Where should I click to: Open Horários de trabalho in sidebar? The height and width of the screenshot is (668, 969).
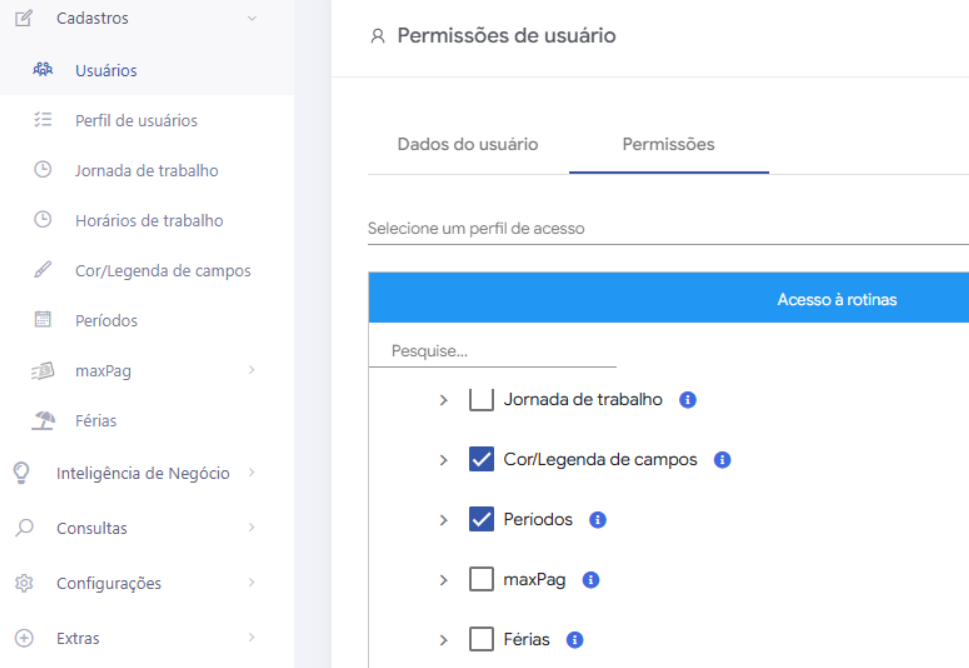click(149, 220)
